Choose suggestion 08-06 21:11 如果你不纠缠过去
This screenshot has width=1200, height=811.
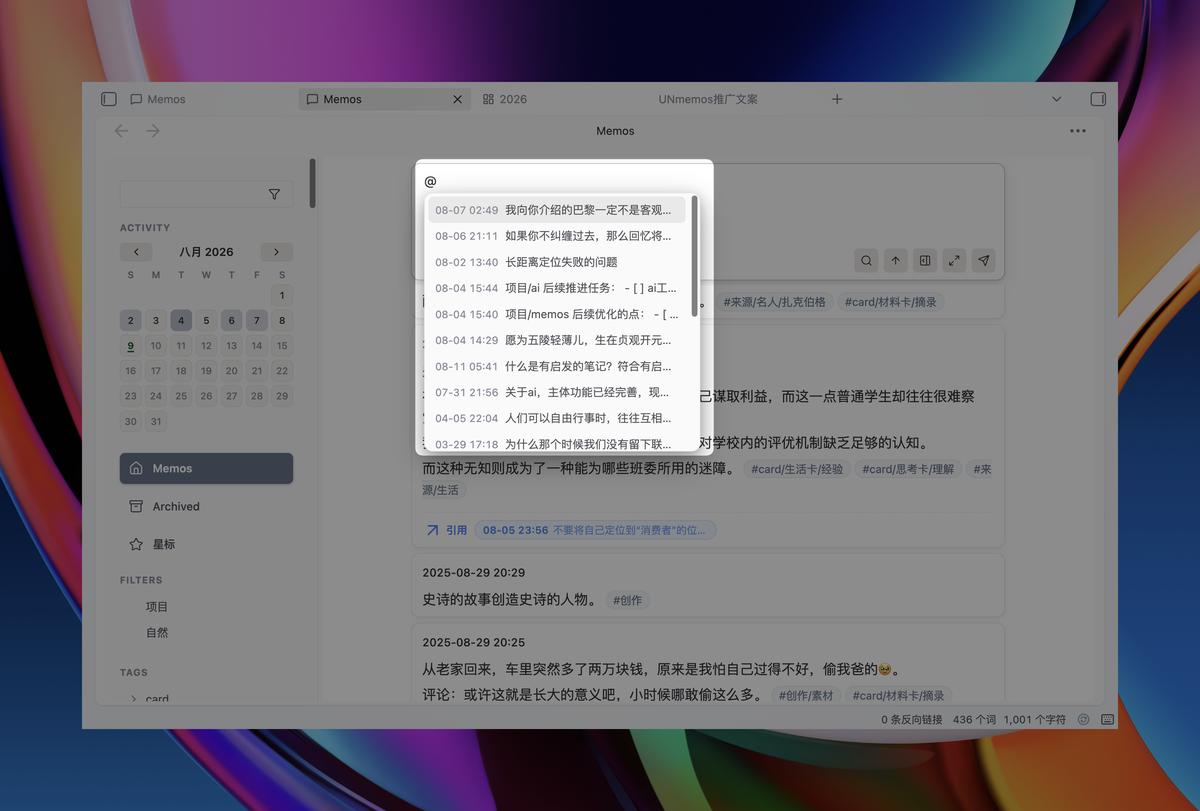click(x=556, y=236)
